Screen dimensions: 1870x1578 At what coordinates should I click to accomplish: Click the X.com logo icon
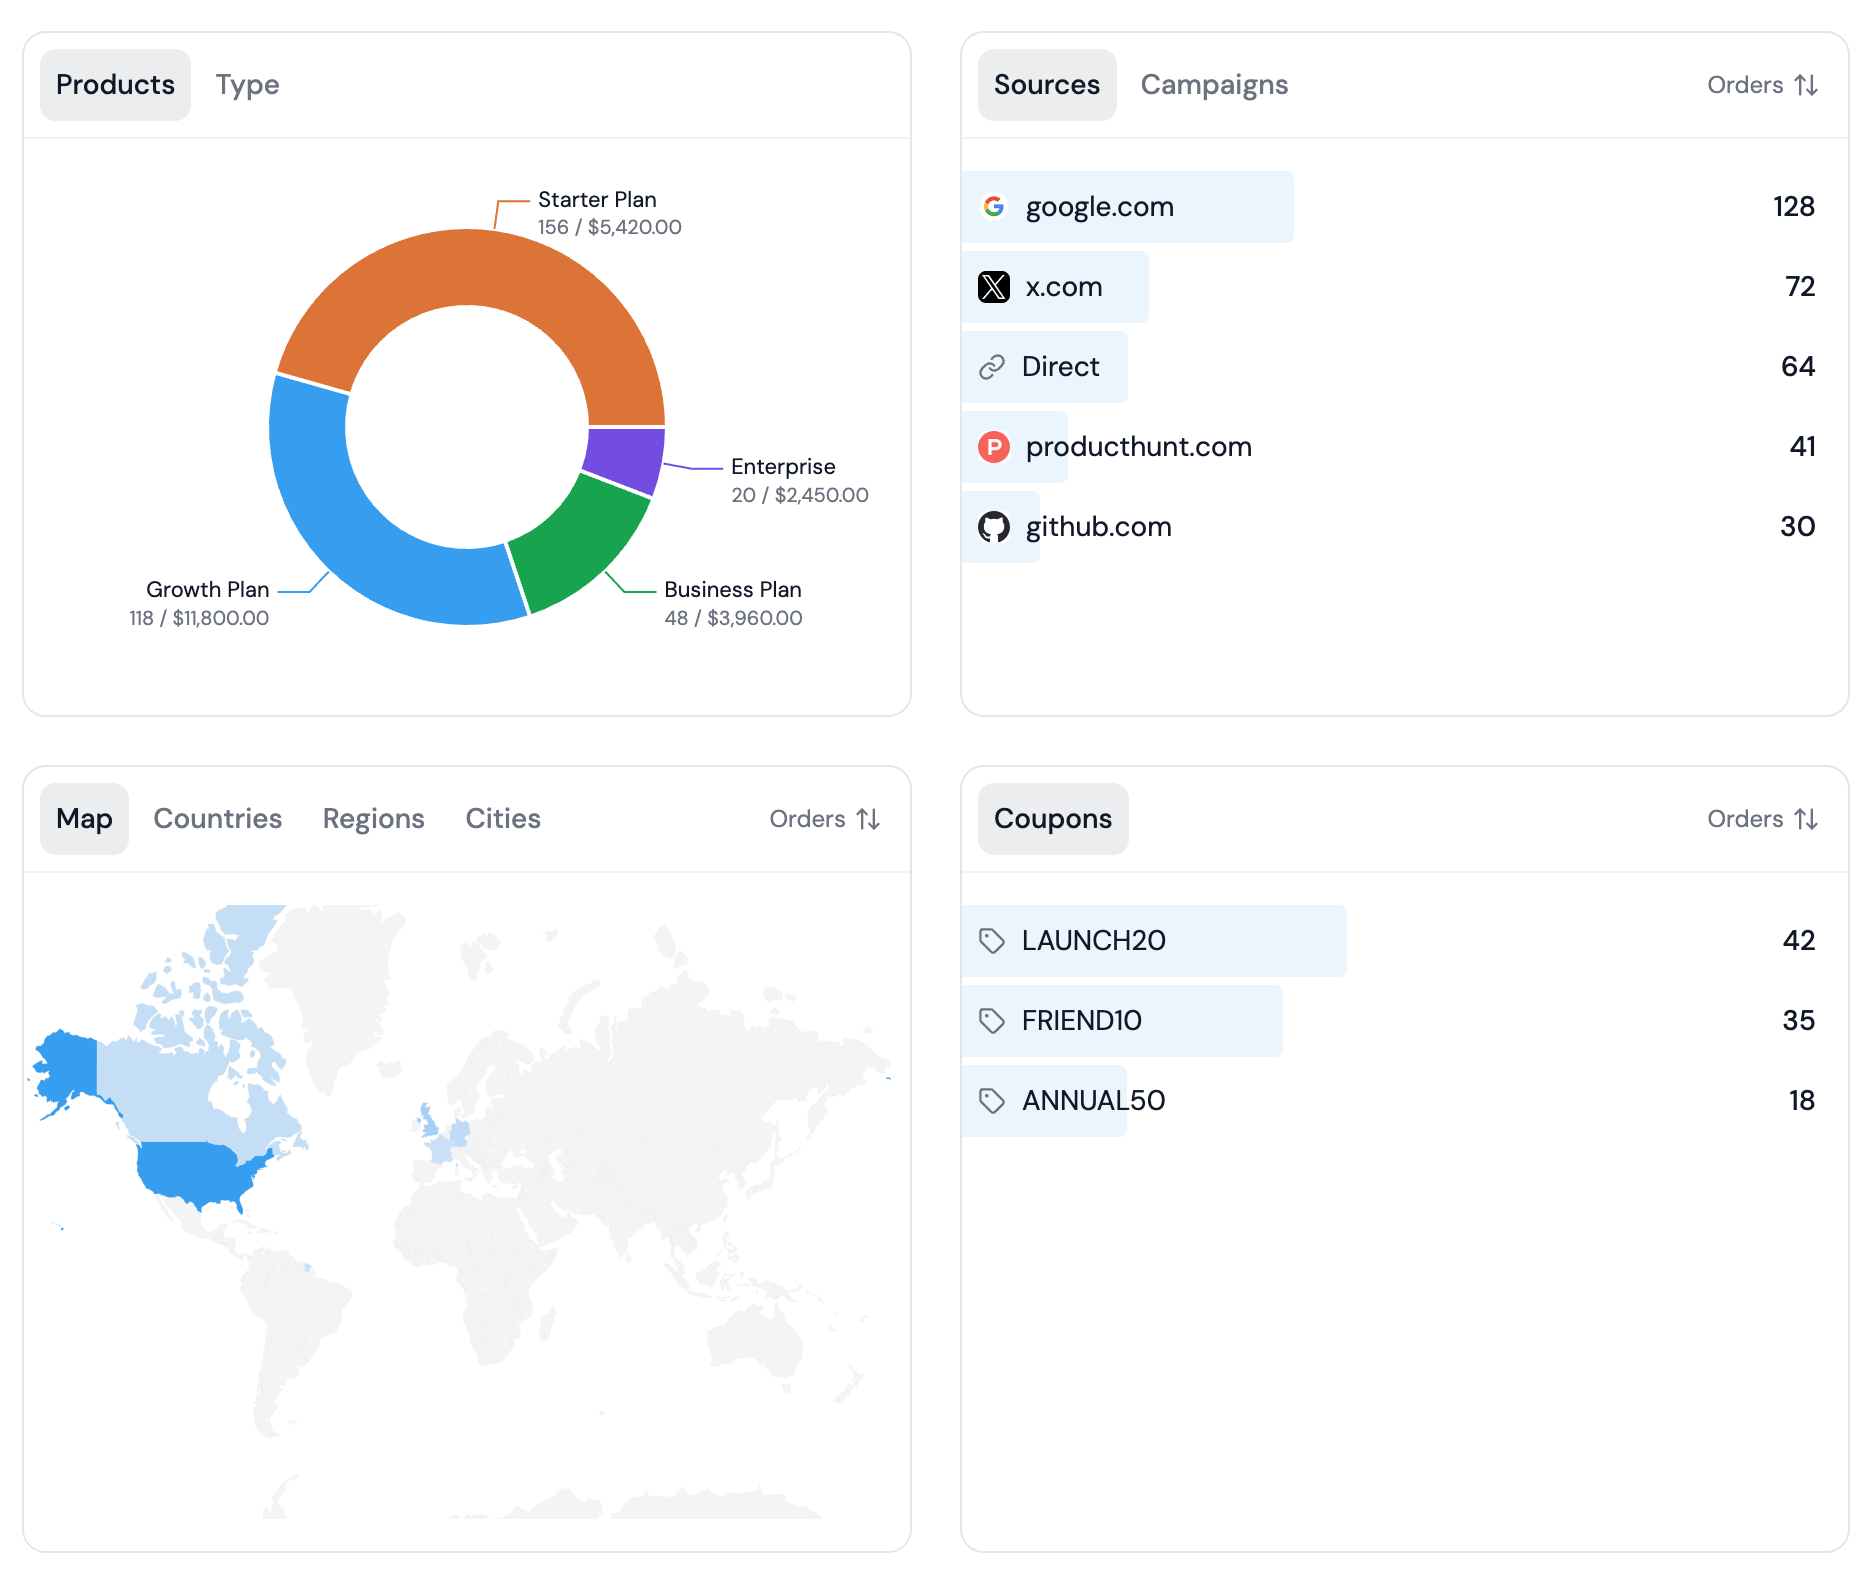[993, 287]
